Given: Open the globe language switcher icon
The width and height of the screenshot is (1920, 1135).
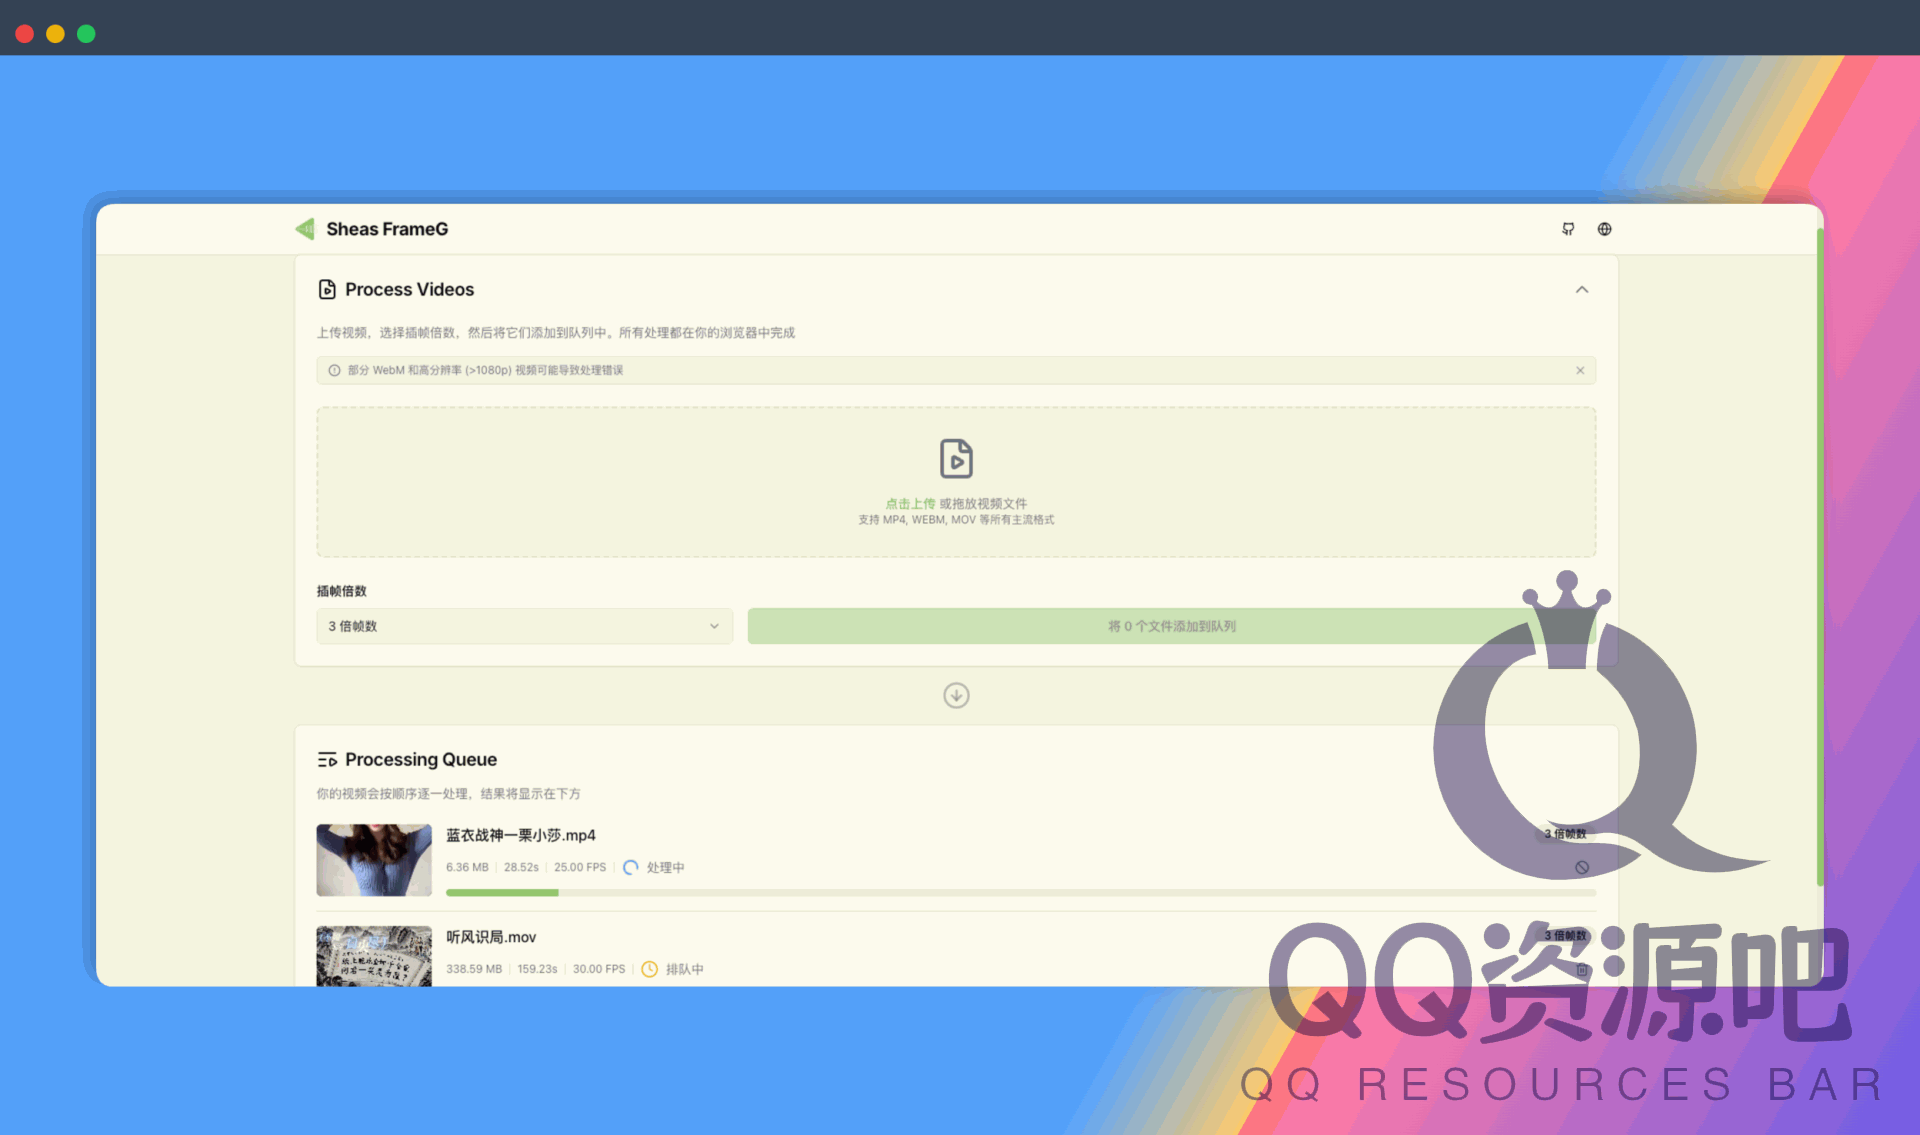Looking at the screenshot, I should (1604, 229).
